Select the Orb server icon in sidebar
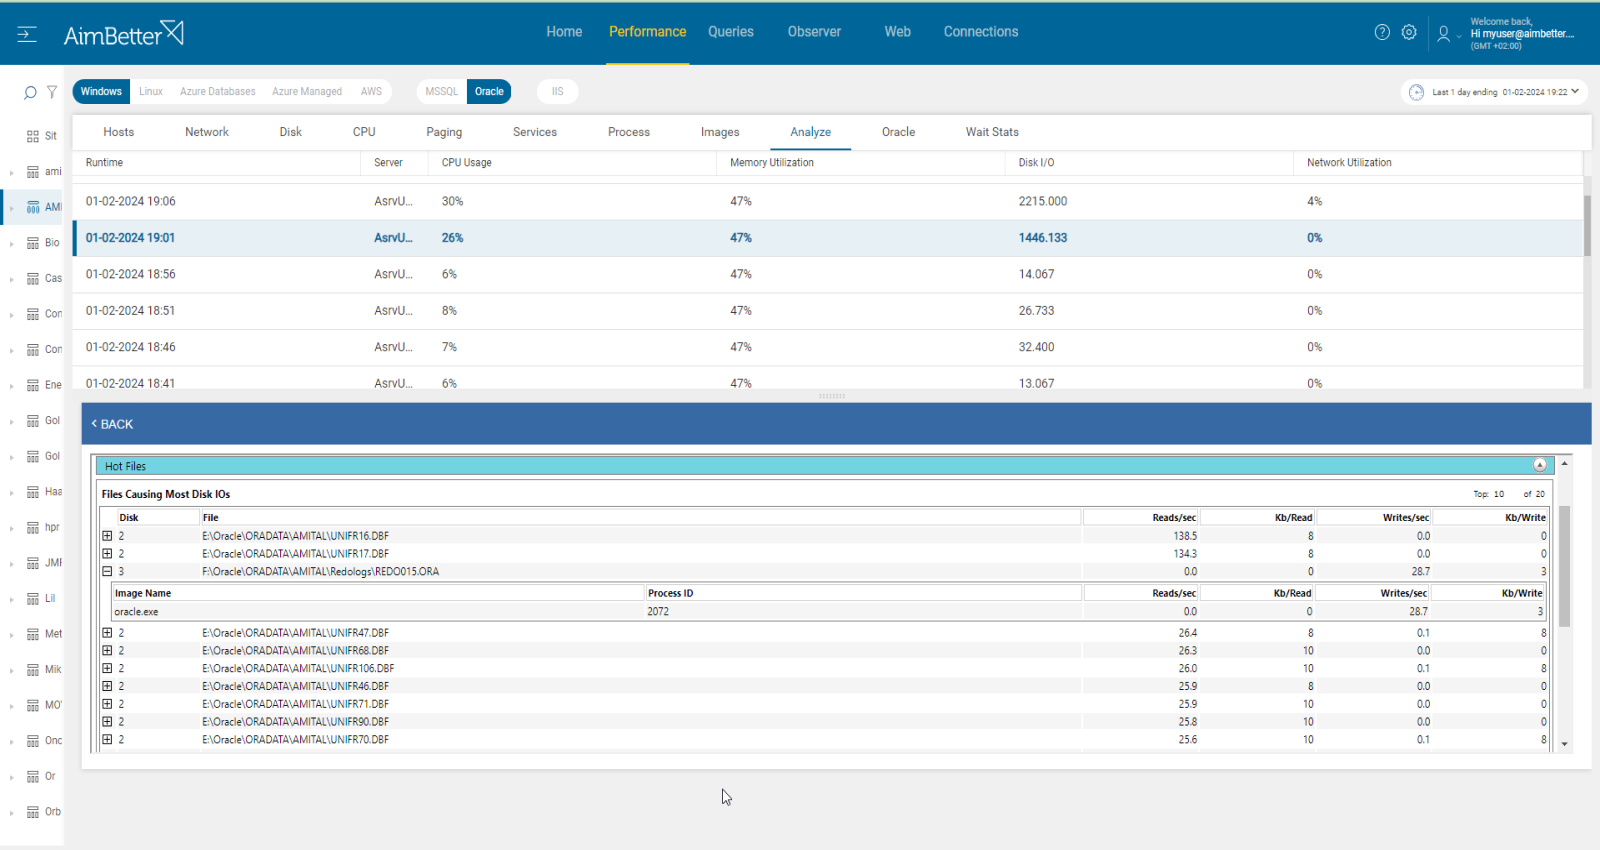Screen dimensions: 1600x850 (33, 812)
